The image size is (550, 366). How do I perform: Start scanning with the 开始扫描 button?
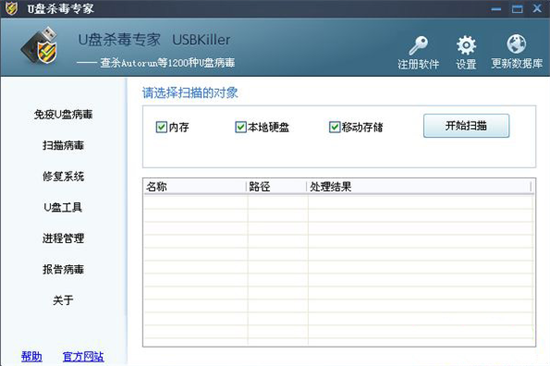(x=466, y=126)
